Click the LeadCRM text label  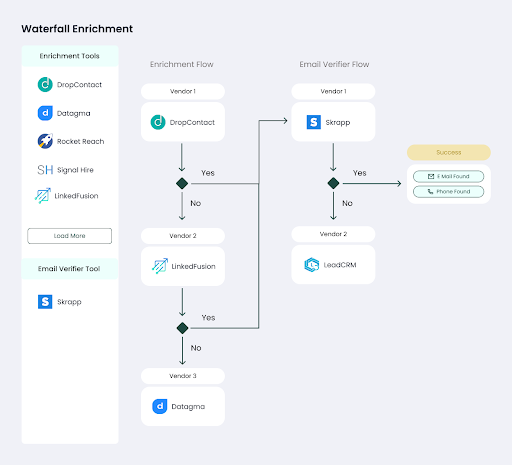tap(340, 265)
